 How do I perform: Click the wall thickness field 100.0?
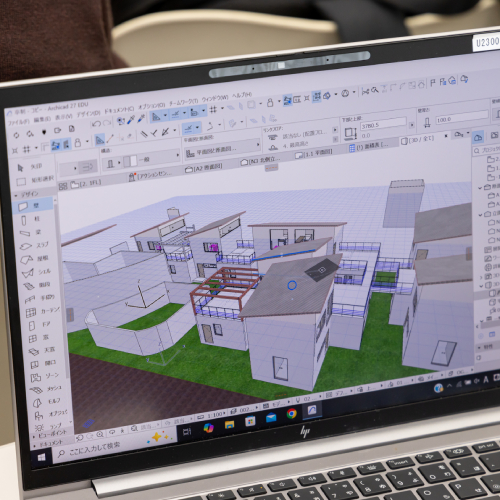[x=462, y=117]
